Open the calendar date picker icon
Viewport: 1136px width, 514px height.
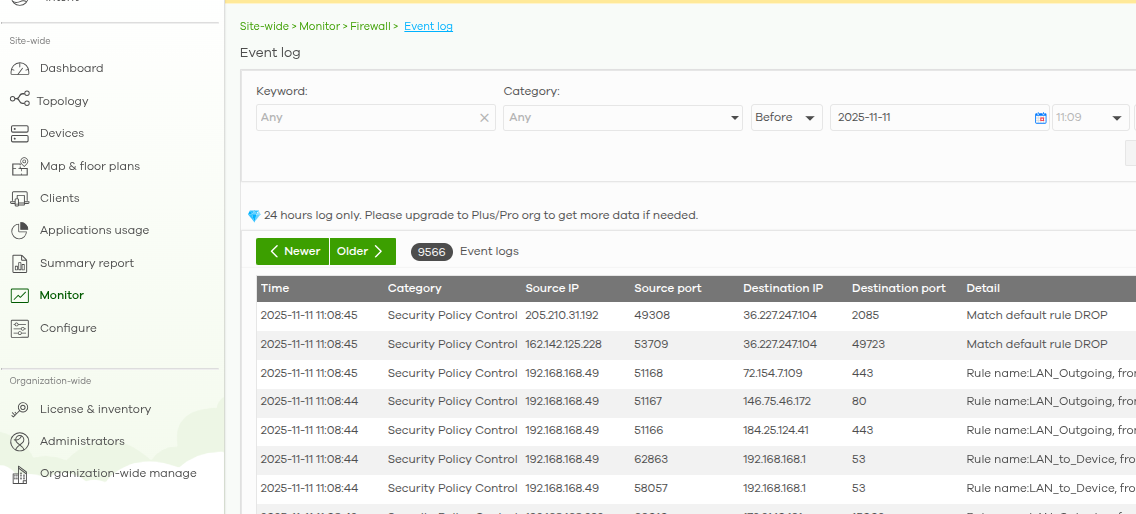tap(1040, 117)
